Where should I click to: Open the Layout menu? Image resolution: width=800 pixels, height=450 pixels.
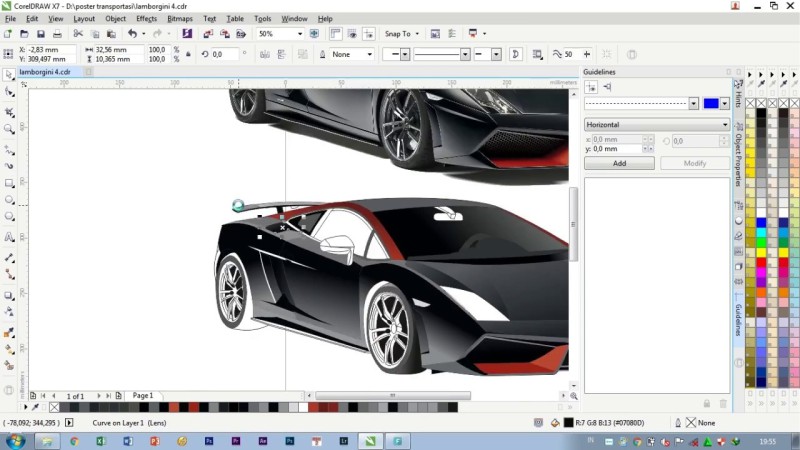(84, 19)
